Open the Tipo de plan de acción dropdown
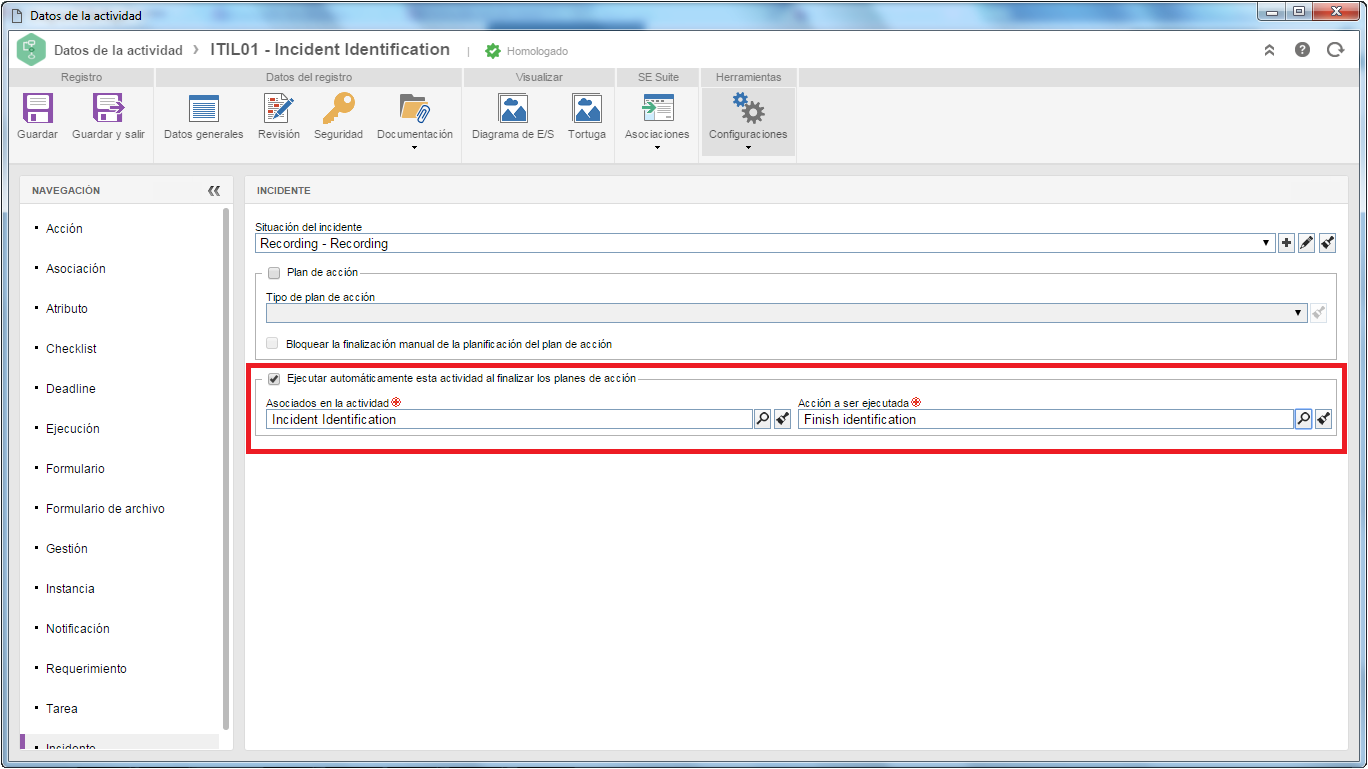Image resolution: width=1368 pixels, height=769 pixels. pos(1300,312)
